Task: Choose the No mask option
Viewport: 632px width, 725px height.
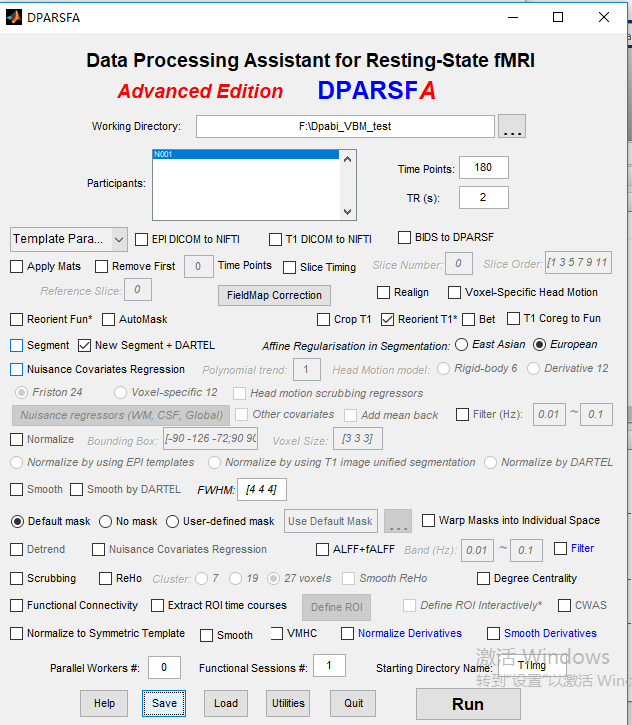Action: [x=105, y=522]
